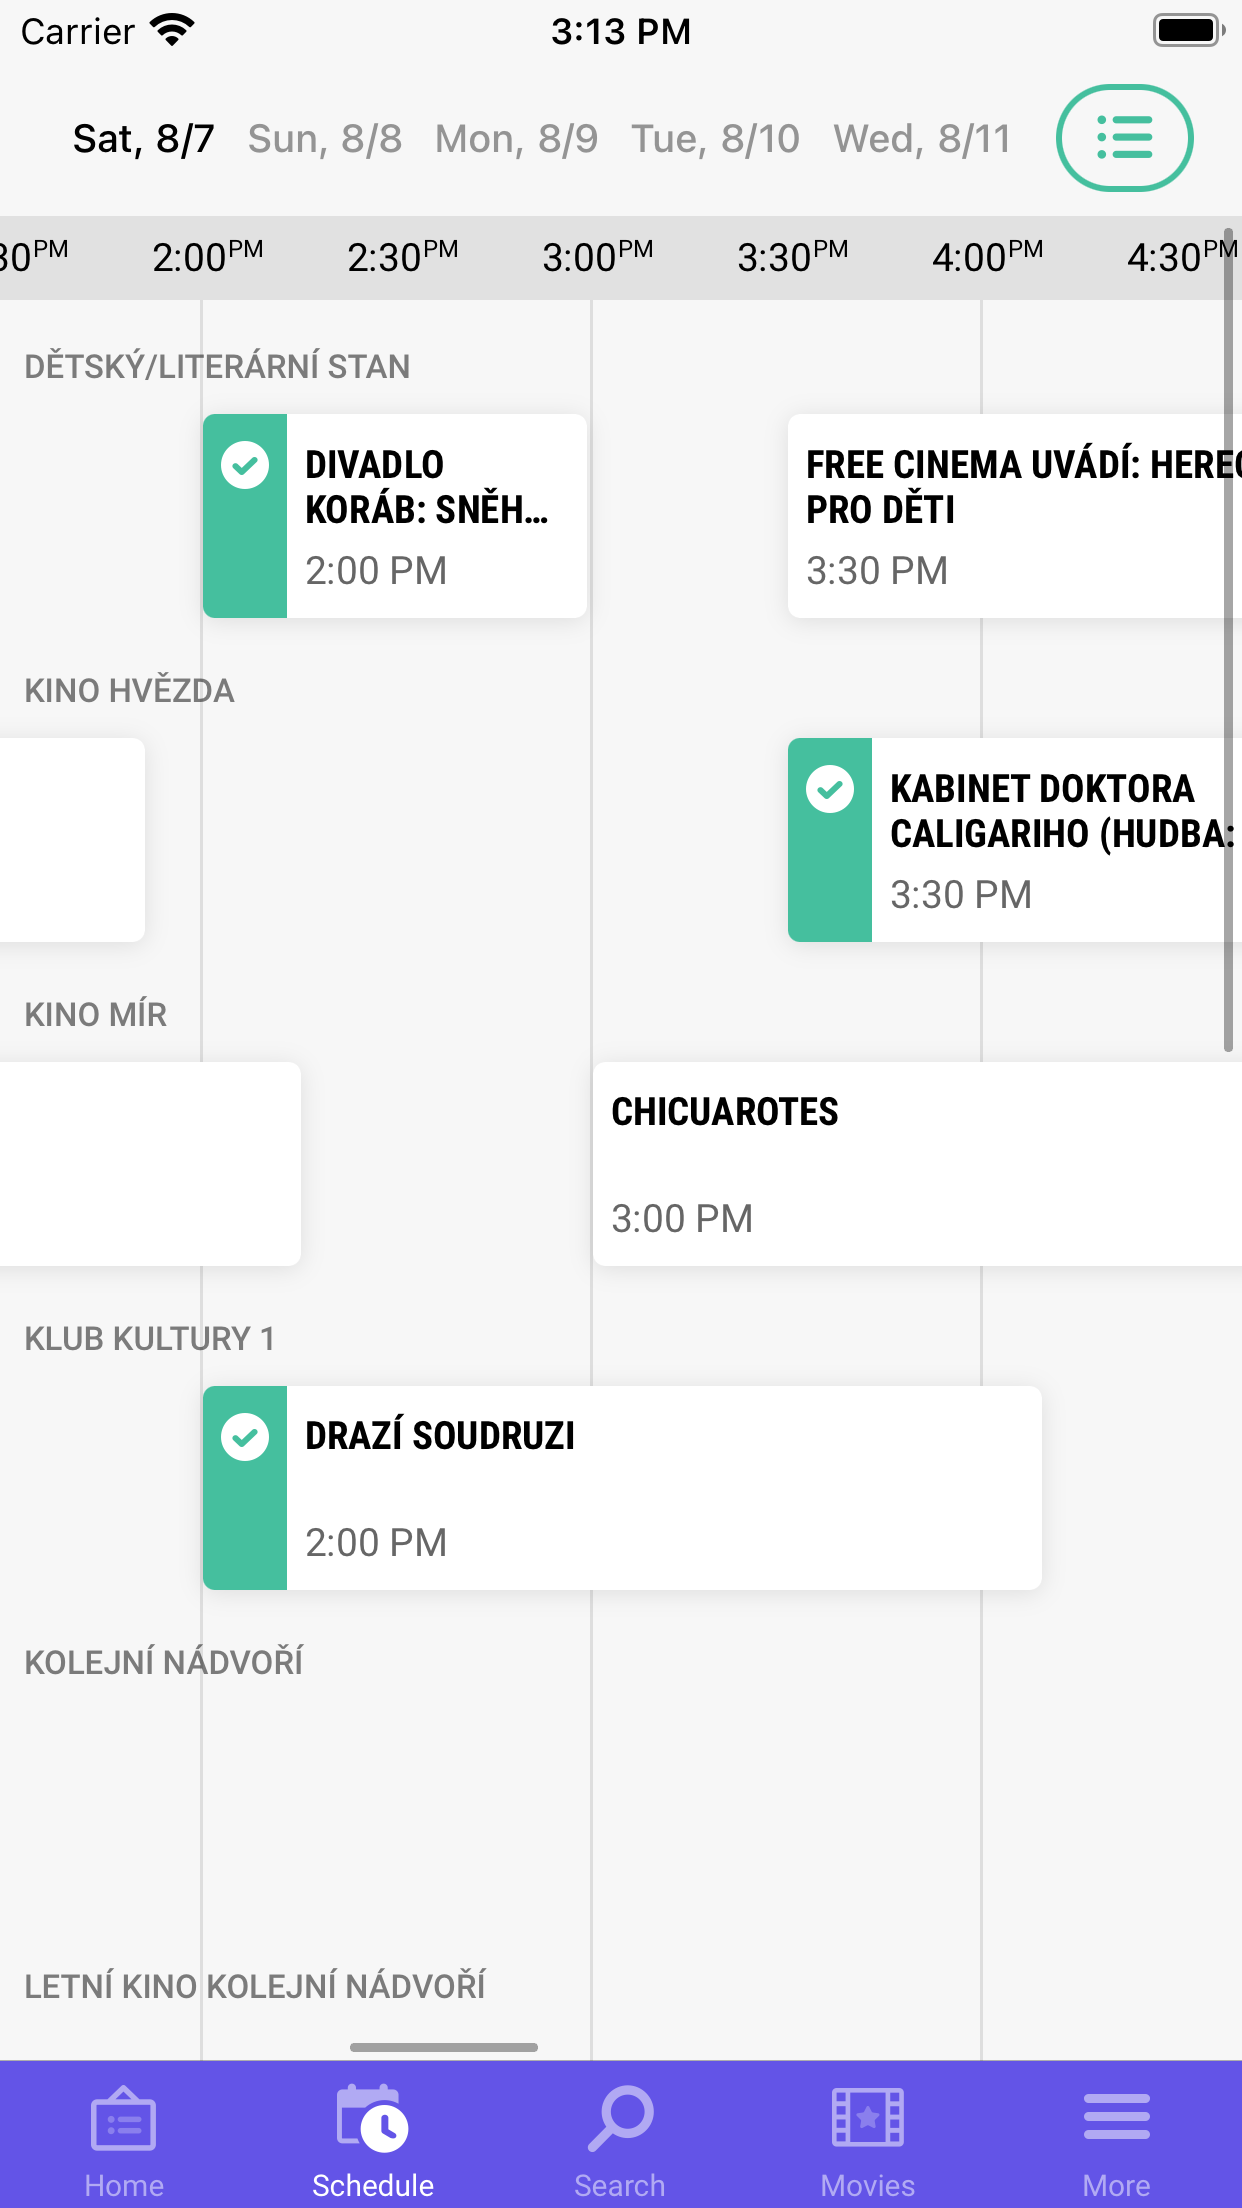Open the Movies film icon
1242x2208 pixels.
[867, 2120]
